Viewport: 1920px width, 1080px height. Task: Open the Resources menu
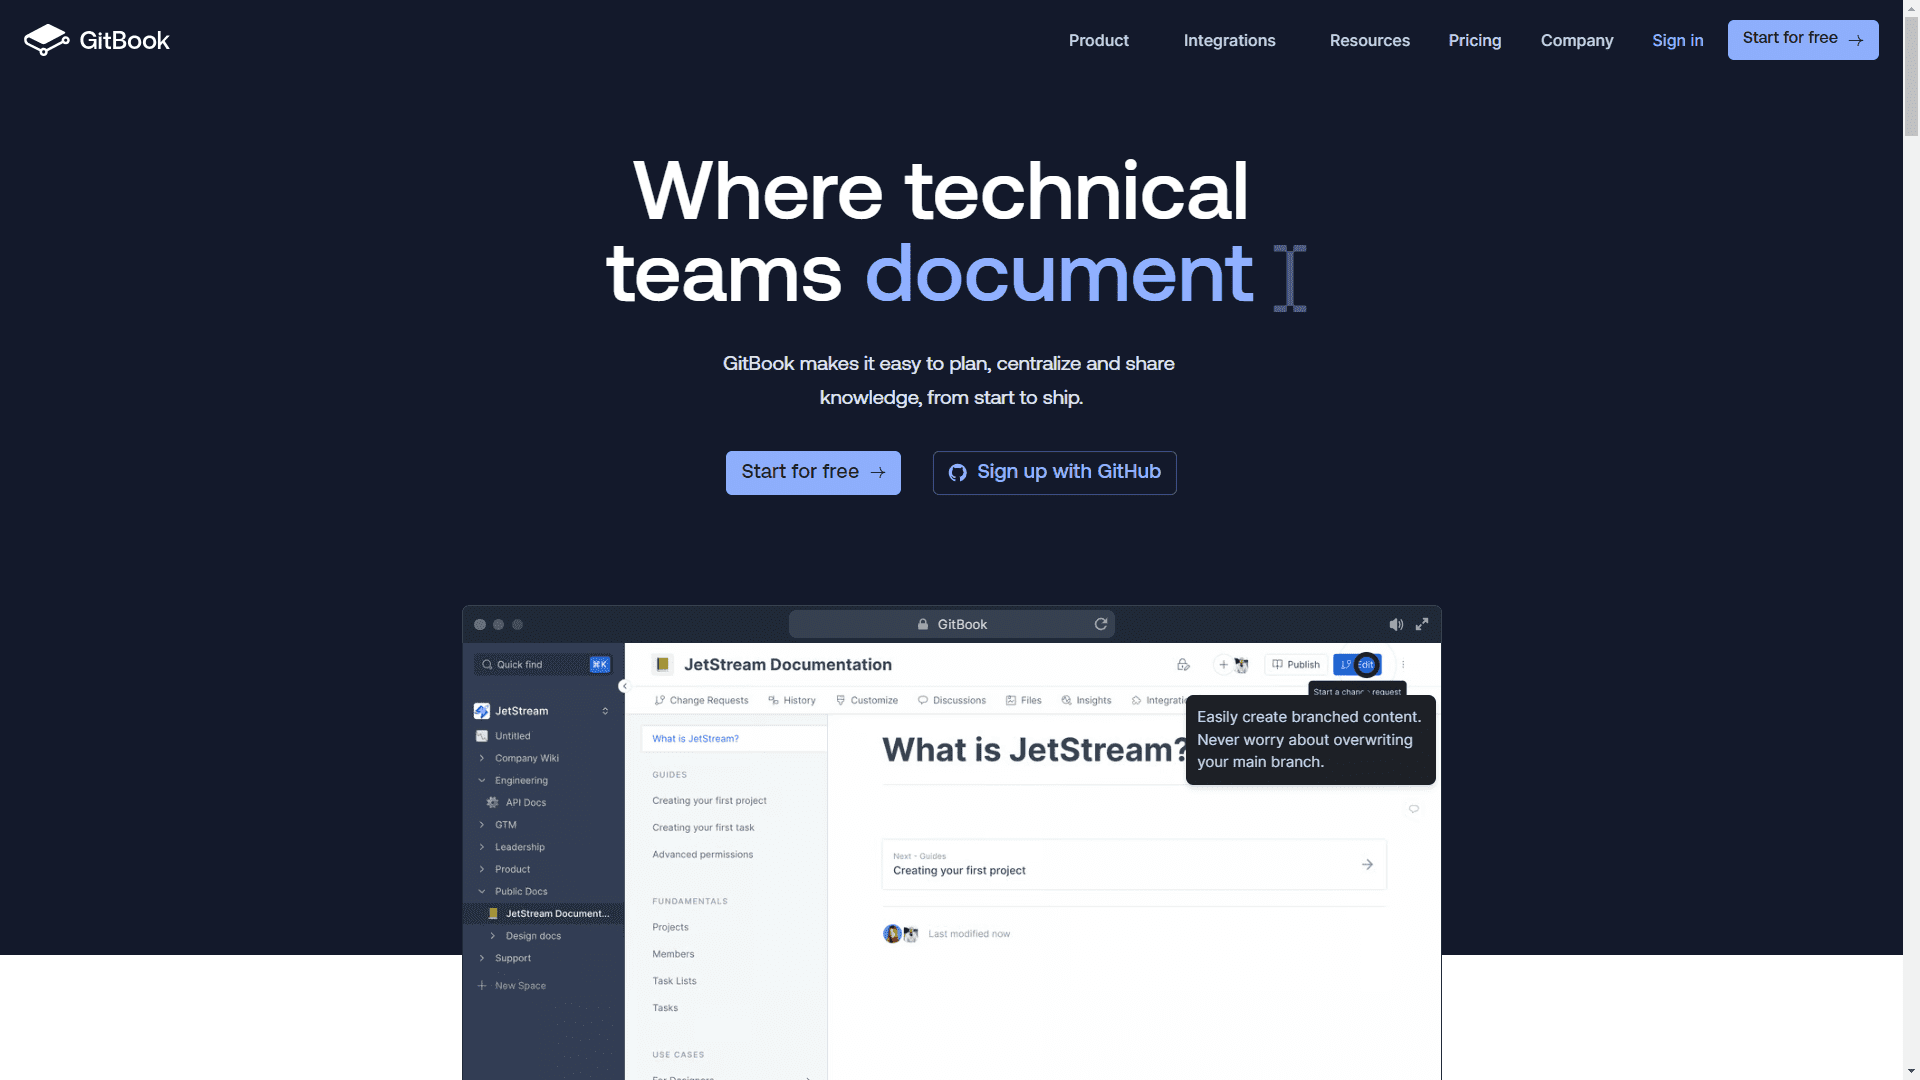point(1369,40)
